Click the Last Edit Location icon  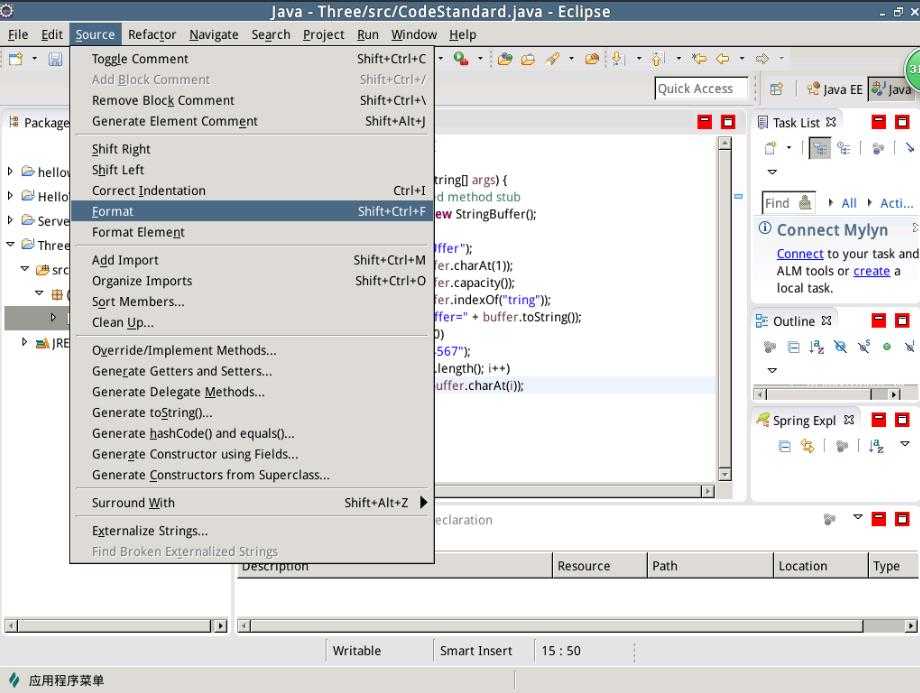pyautogui.click(x=699, y=59)
